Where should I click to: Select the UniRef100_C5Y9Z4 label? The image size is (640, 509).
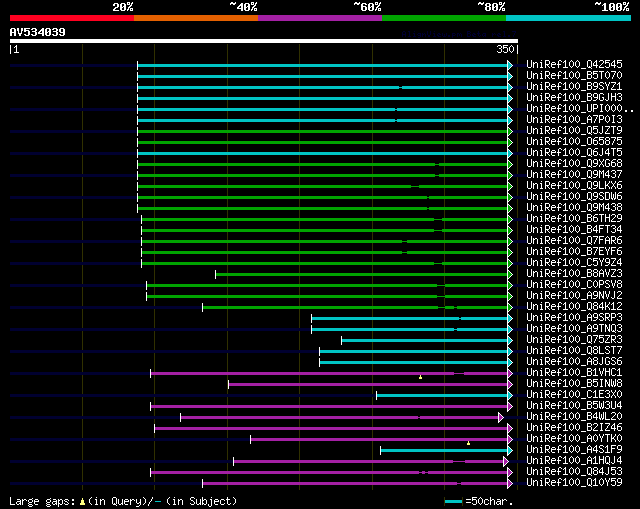[574, 263]
